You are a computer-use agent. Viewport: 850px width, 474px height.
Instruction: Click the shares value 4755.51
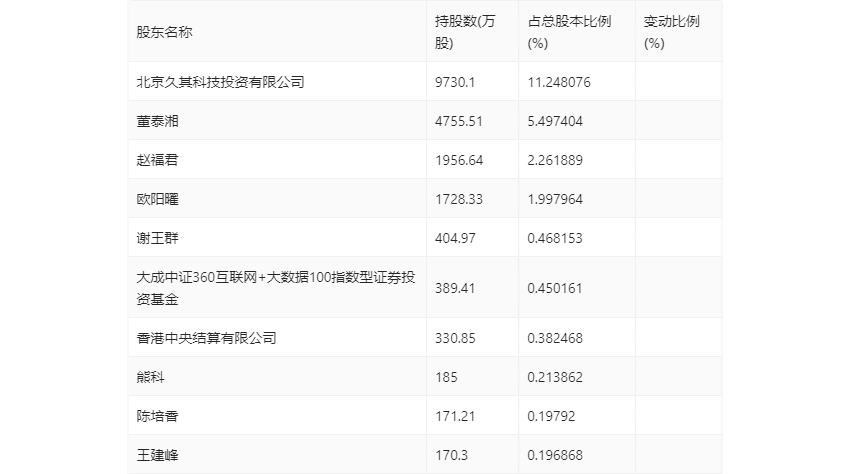click(x=459, y=121)
